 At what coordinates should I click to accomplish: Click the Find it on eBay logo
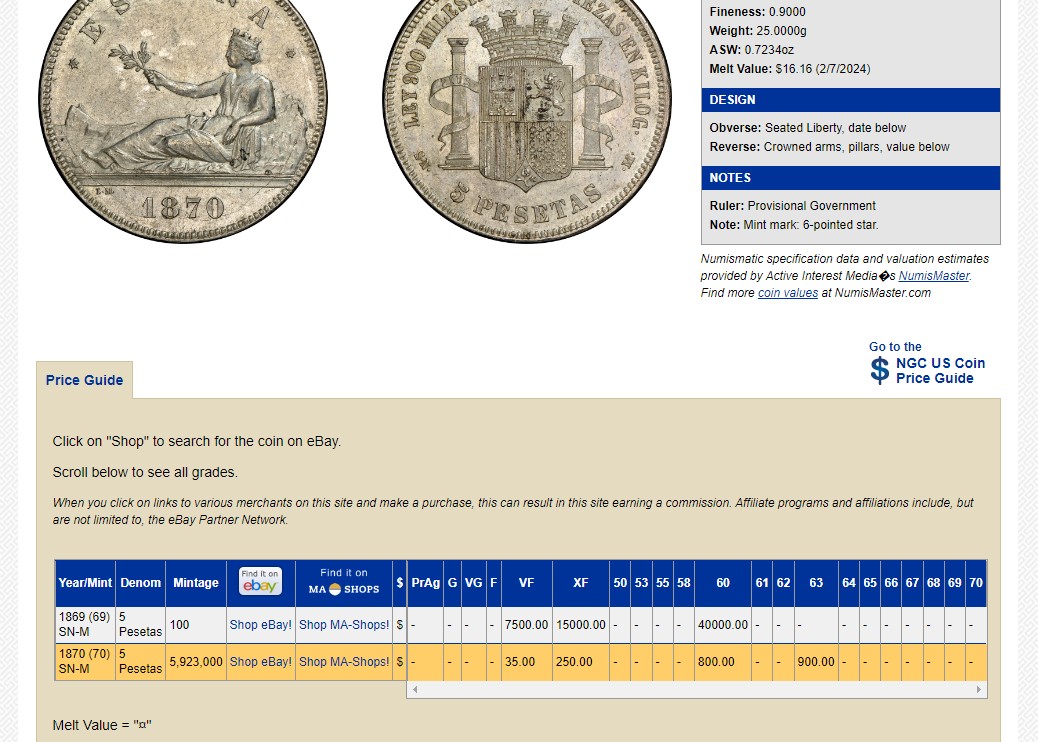(260, 582)
